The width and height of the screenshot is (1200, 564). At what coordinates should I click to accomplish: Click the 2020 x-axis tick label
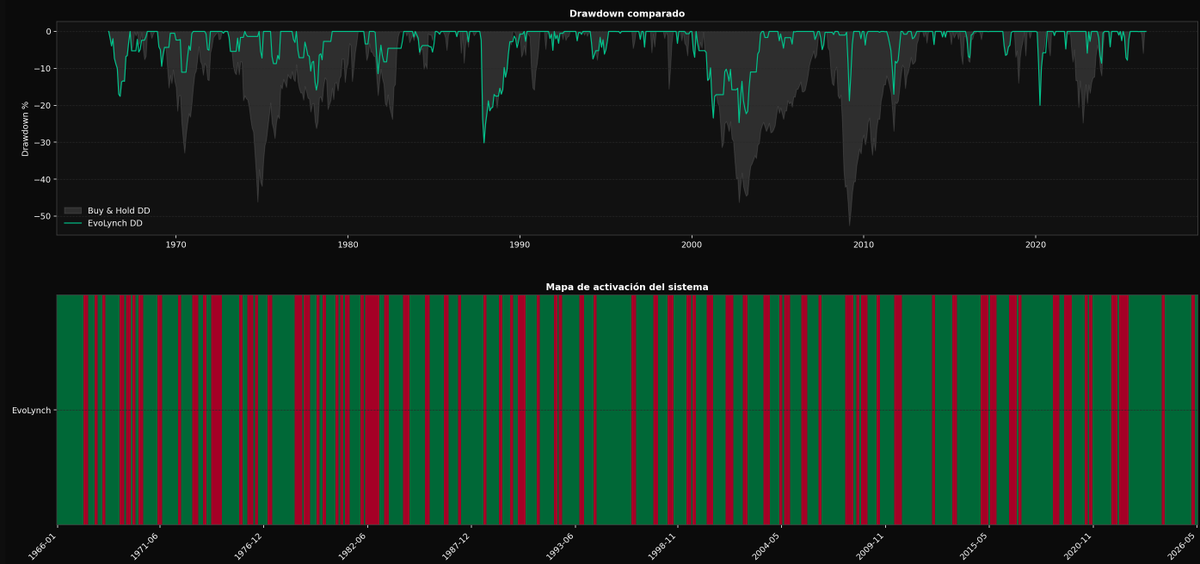pyautogui.click(x=1036, y=244)
